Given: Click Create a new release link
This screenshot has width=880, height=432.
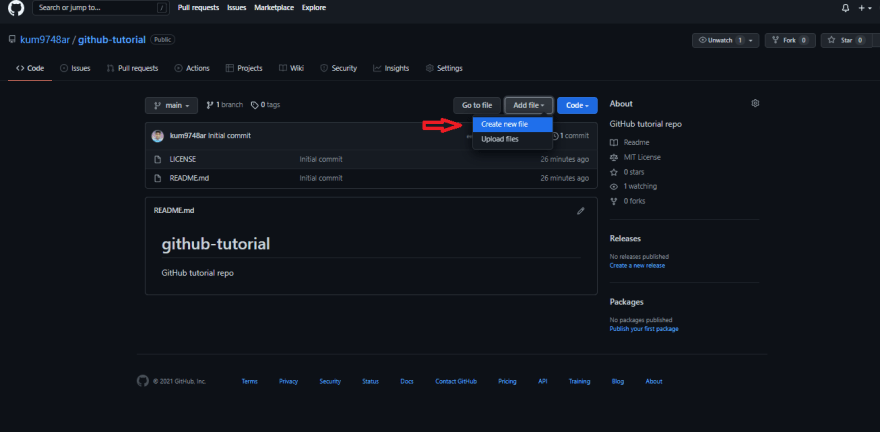Looking at the screenshot, I should click(x=637, y=265).
